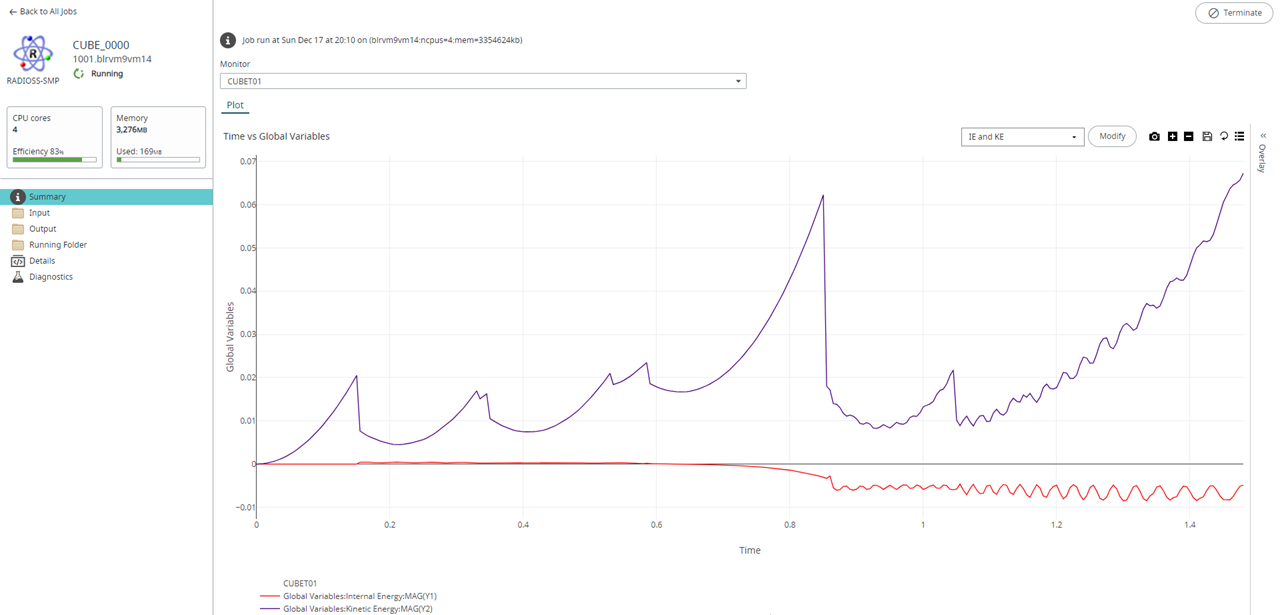Open the Running Folder item
The image size is (1280, 615).
click(57, 245)
